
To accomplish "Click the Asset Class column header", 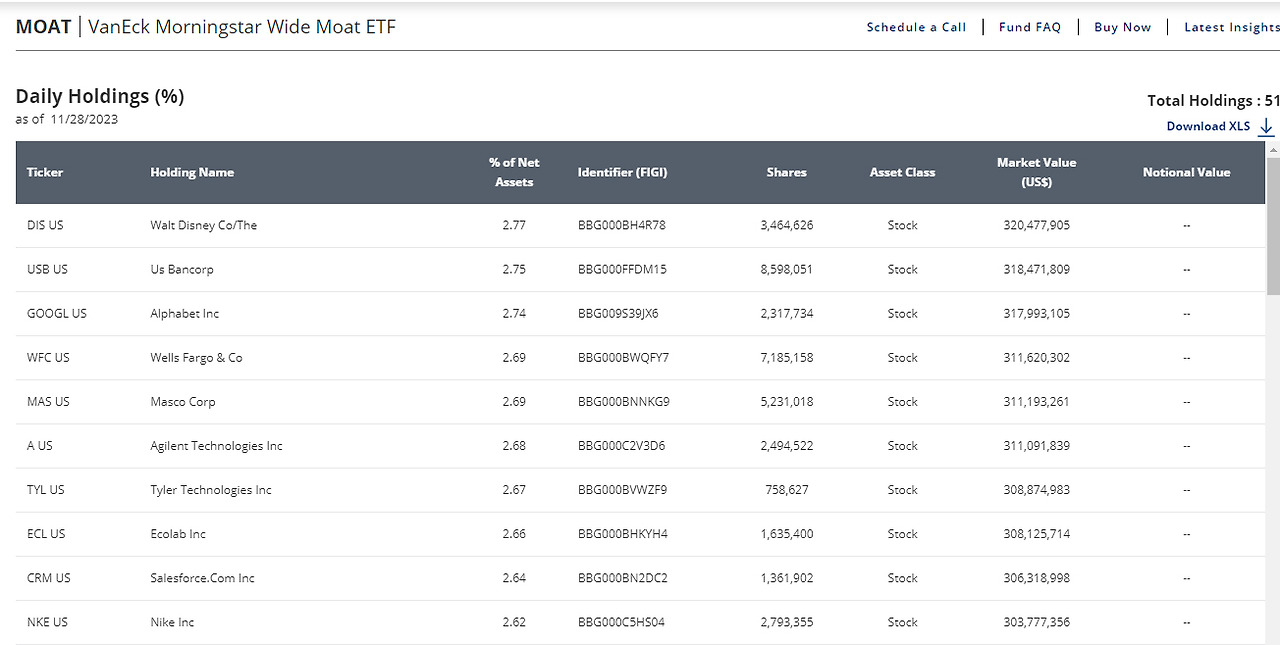I will pos(902,172).
